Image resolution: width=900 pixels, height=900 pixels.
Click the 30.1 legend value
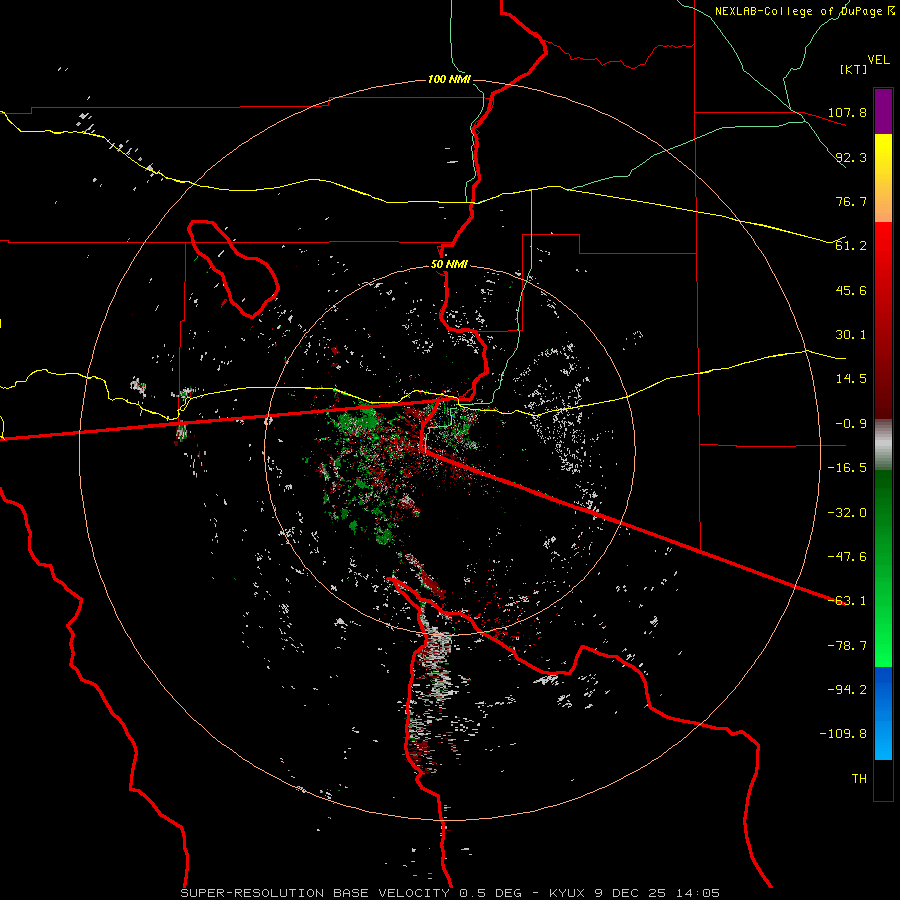[x=851, y=335]
